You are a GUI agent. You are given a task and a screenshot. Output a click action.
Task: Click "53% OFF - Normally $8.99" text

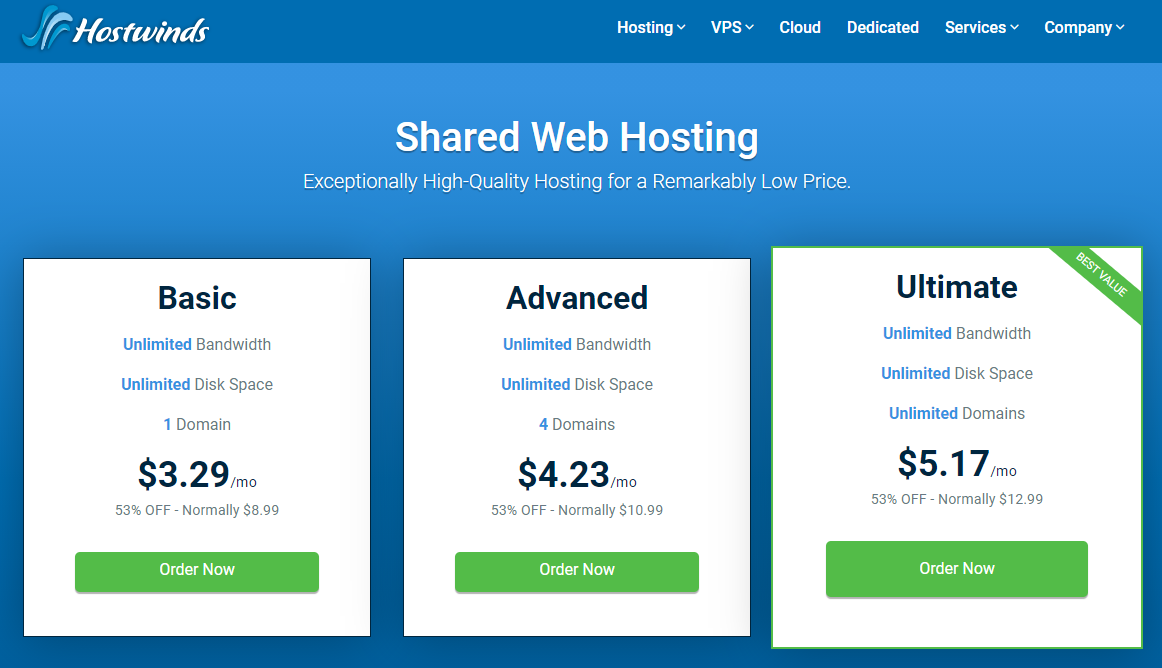pos(197,510)
